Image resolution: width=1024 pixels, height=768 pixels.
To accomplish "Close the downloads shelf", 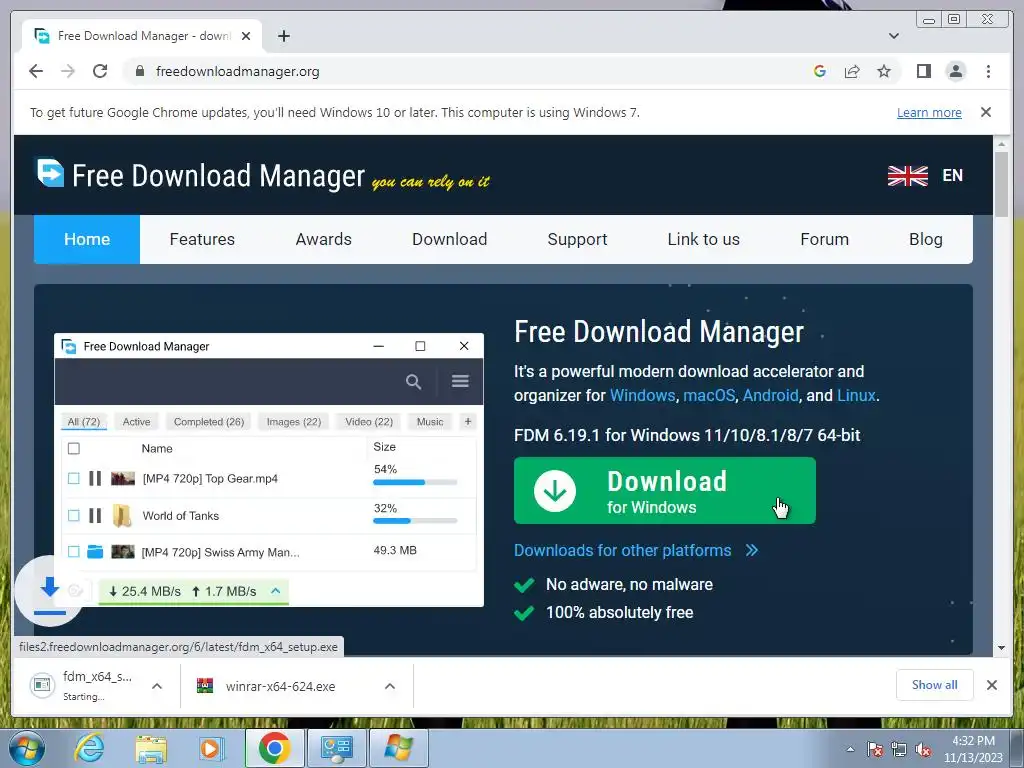I will [991, 685].
